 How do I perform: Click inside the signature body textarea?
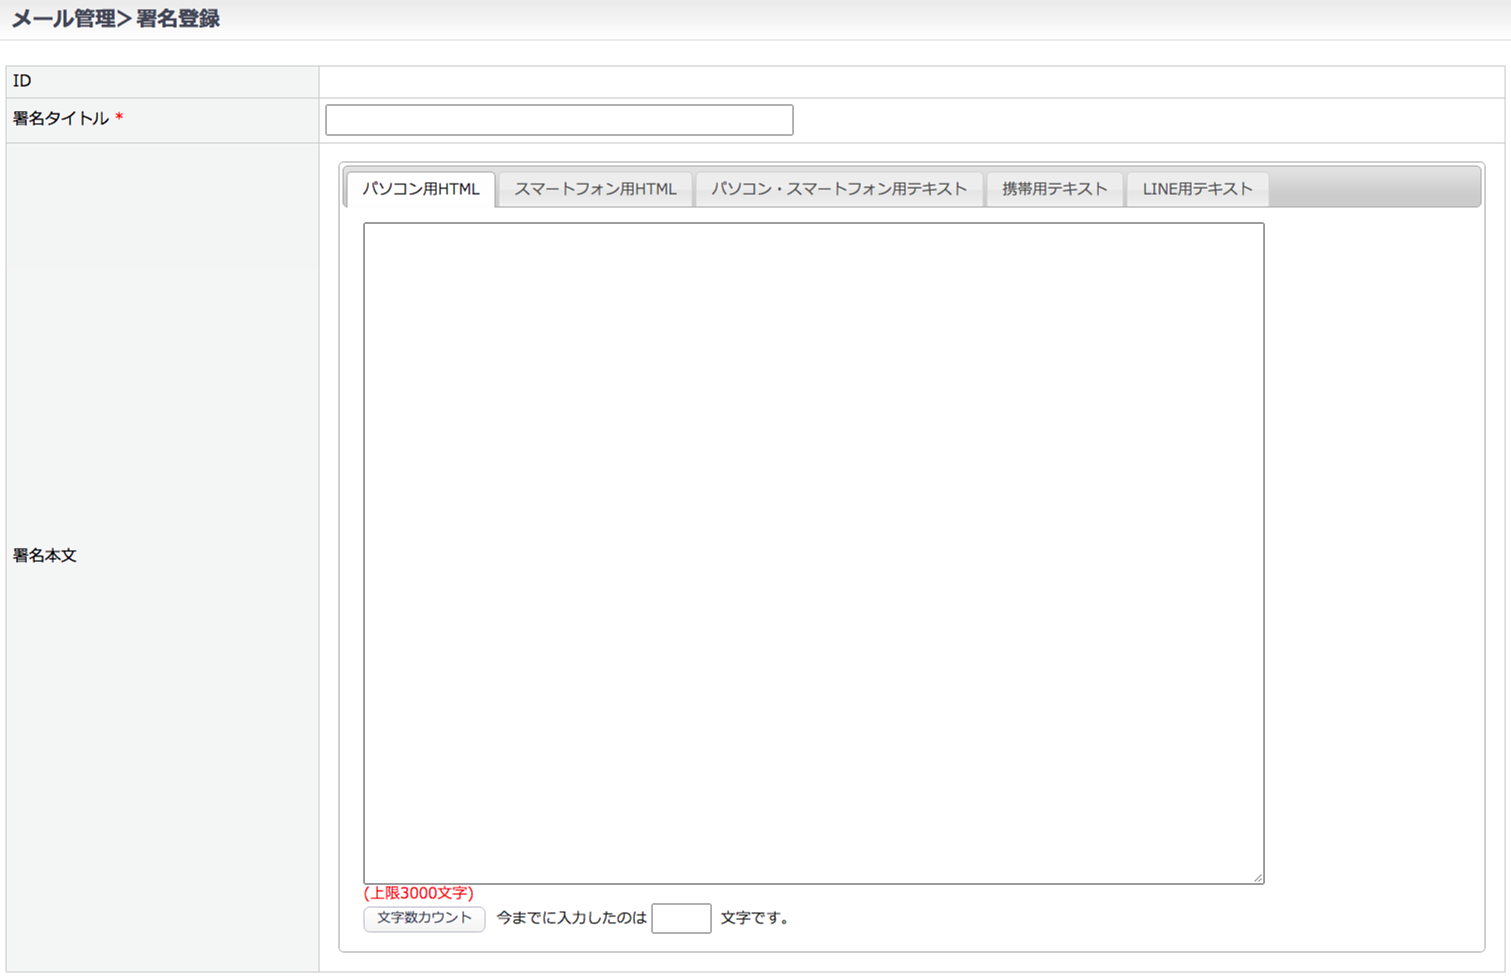click(x=813, y=552)
